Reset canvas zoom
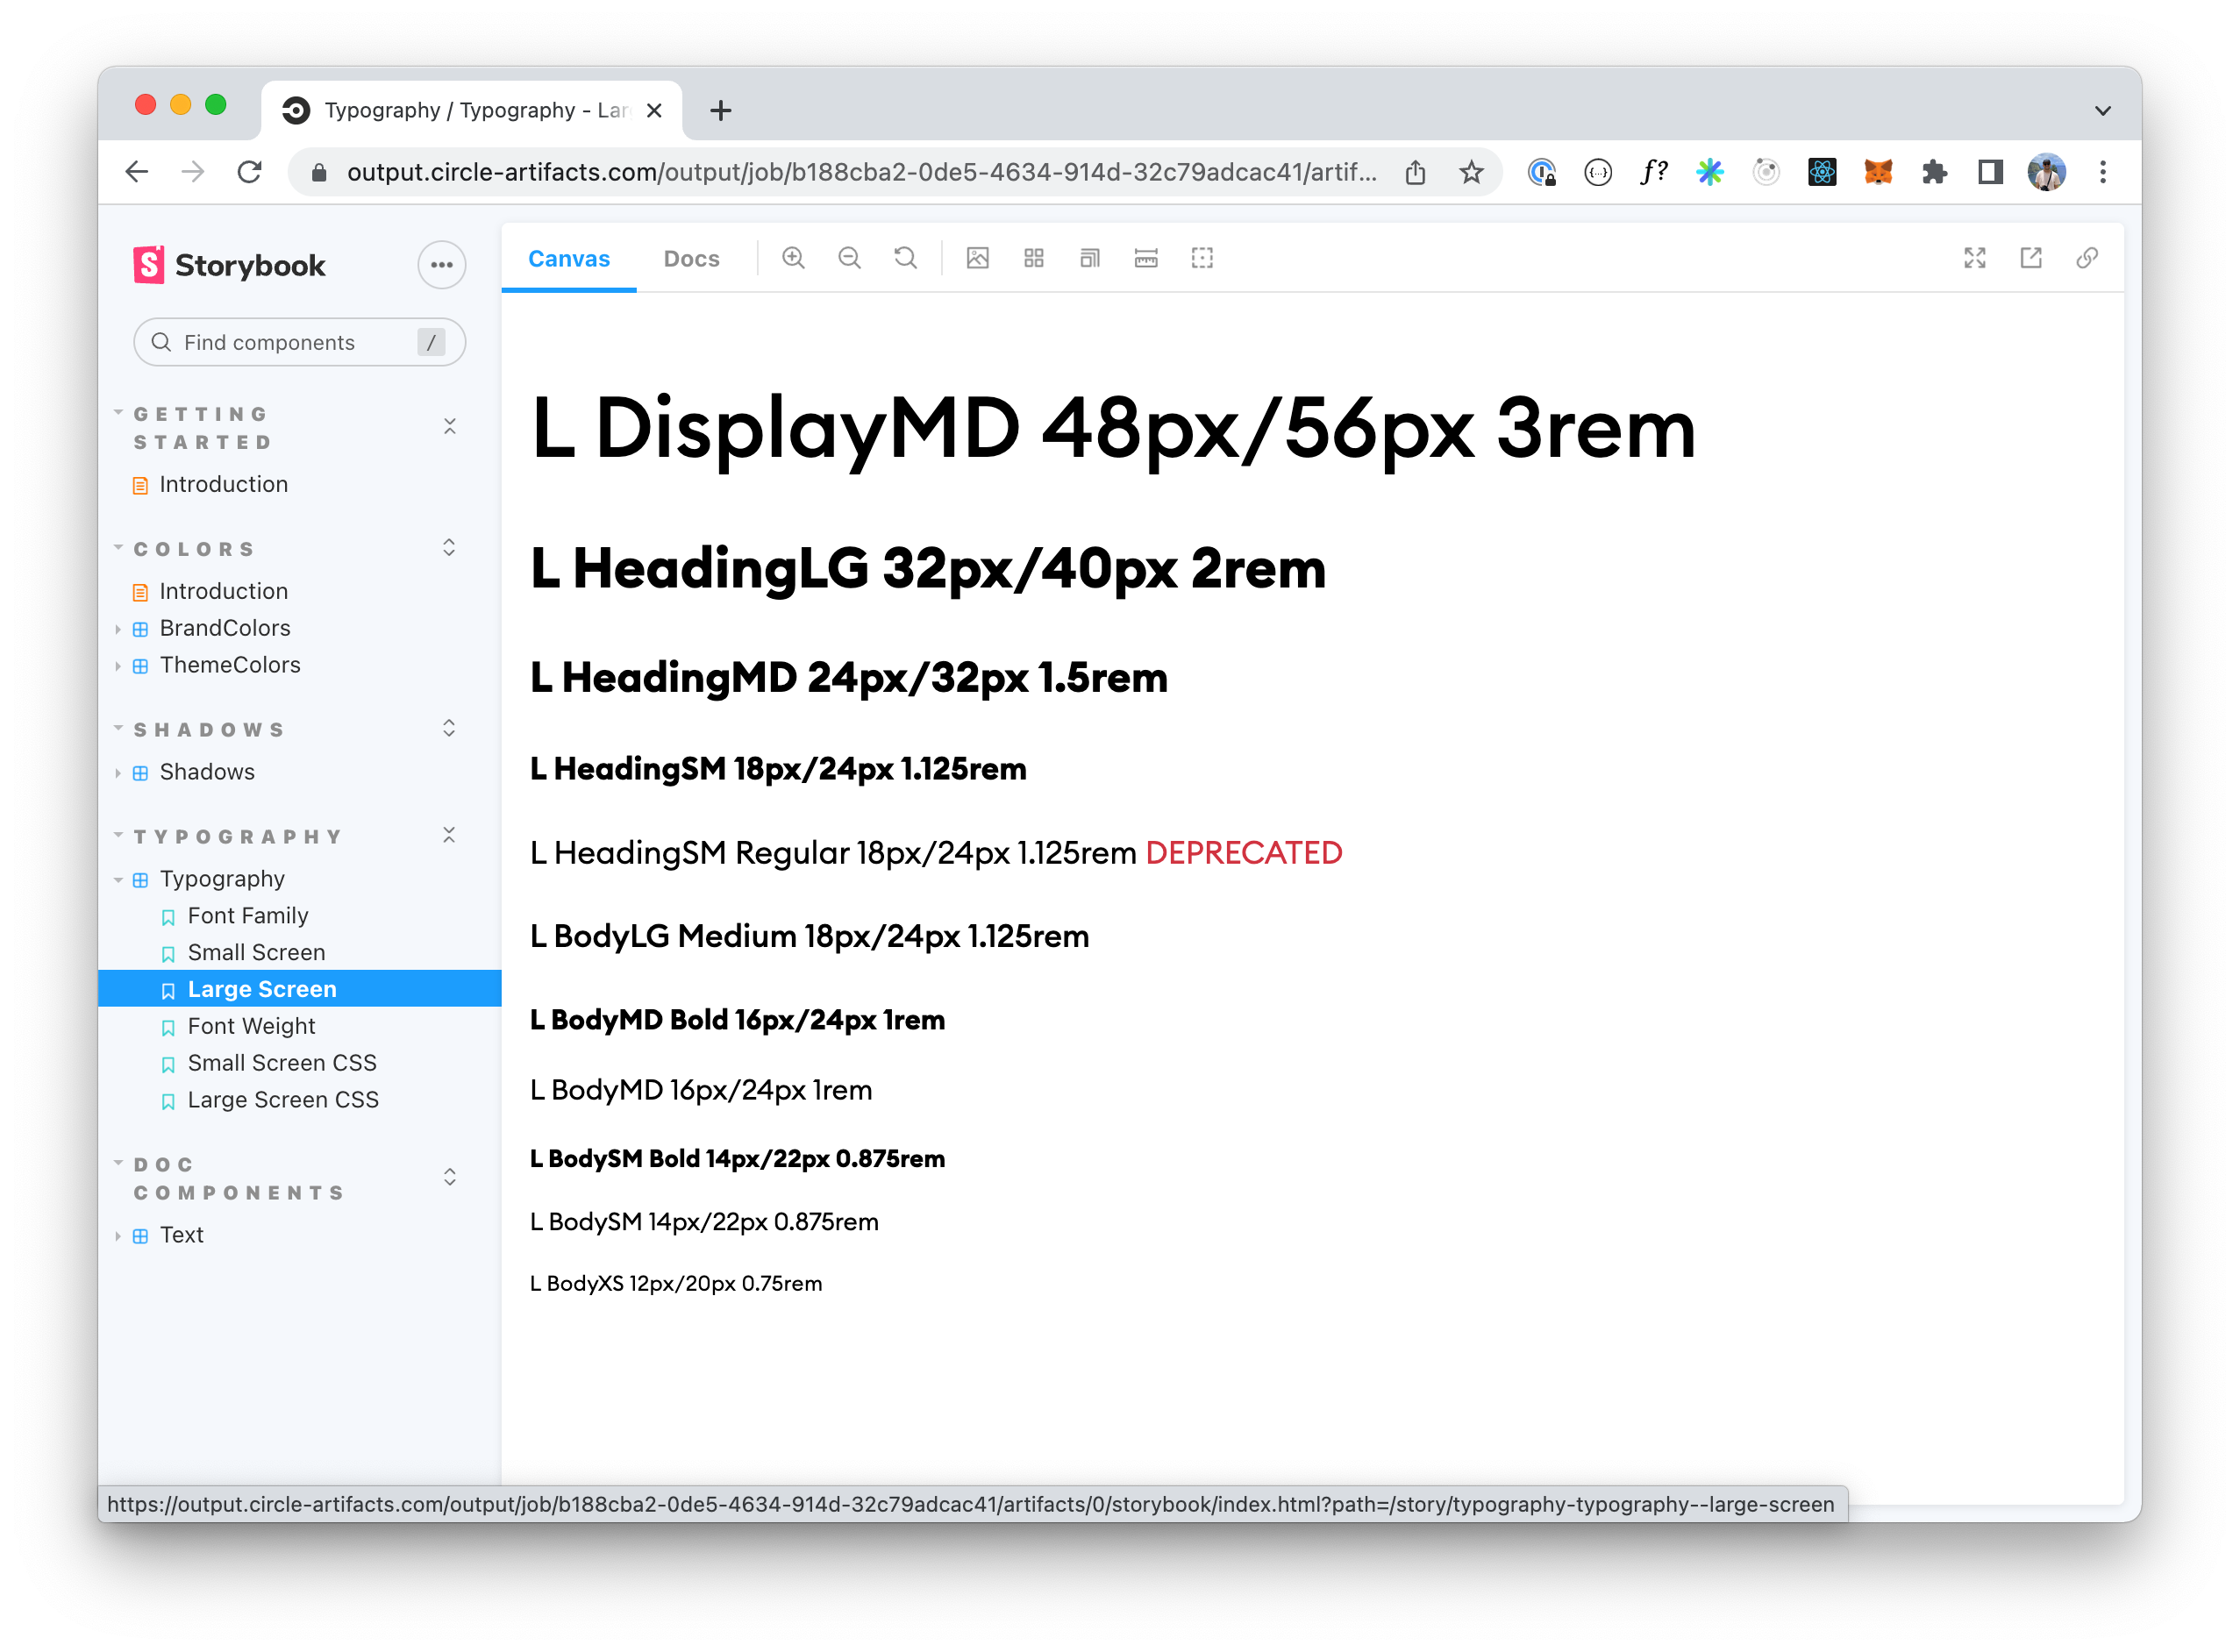This screenshot has height=1652, width=2240. click(905, 258)
